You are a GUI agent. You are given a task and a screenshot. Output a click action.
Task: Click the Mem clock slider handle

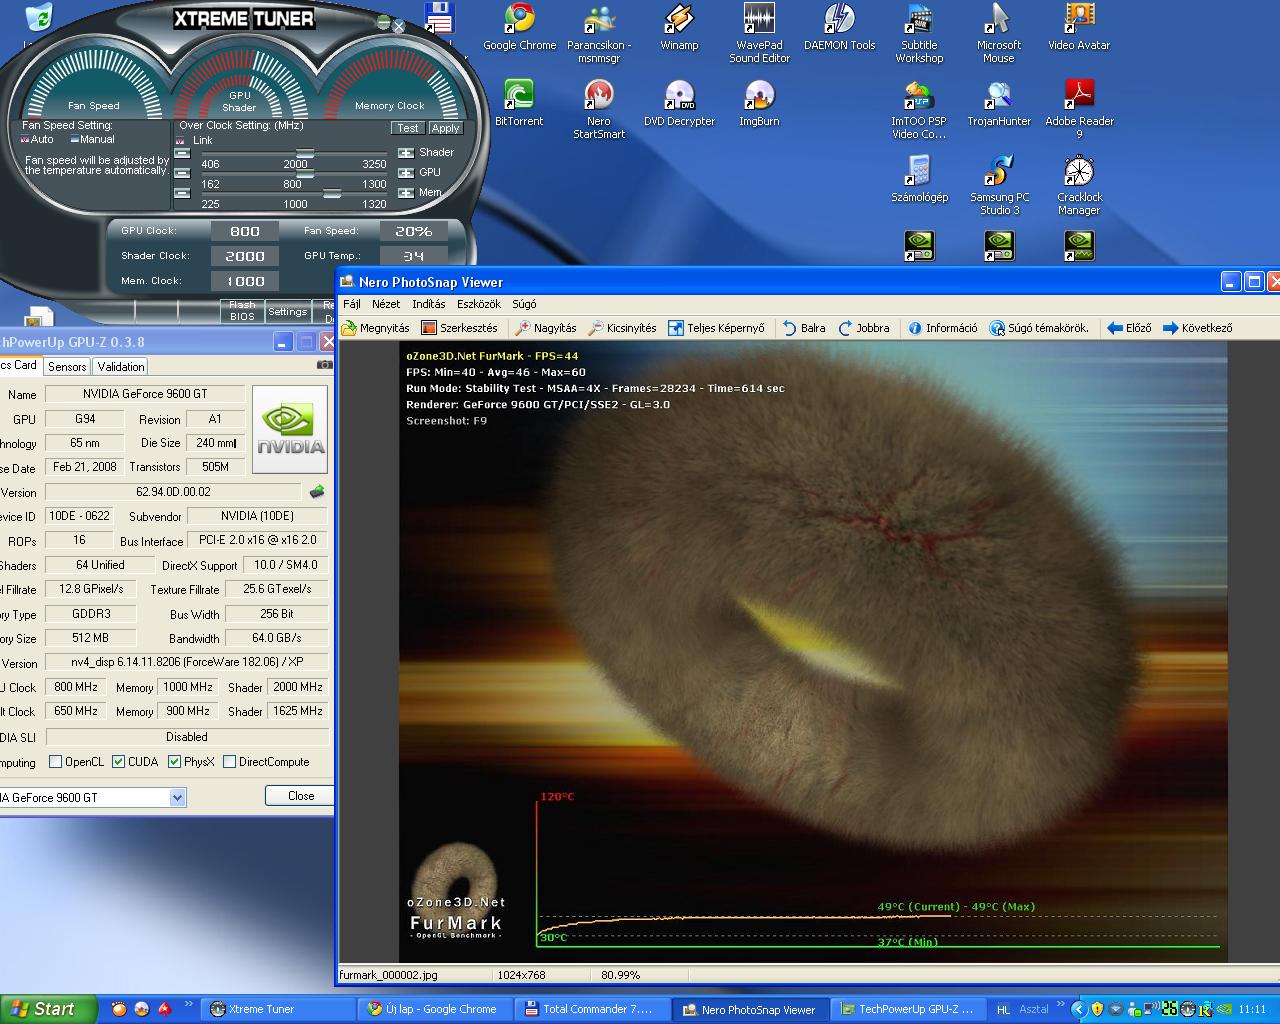coord(332,193)
